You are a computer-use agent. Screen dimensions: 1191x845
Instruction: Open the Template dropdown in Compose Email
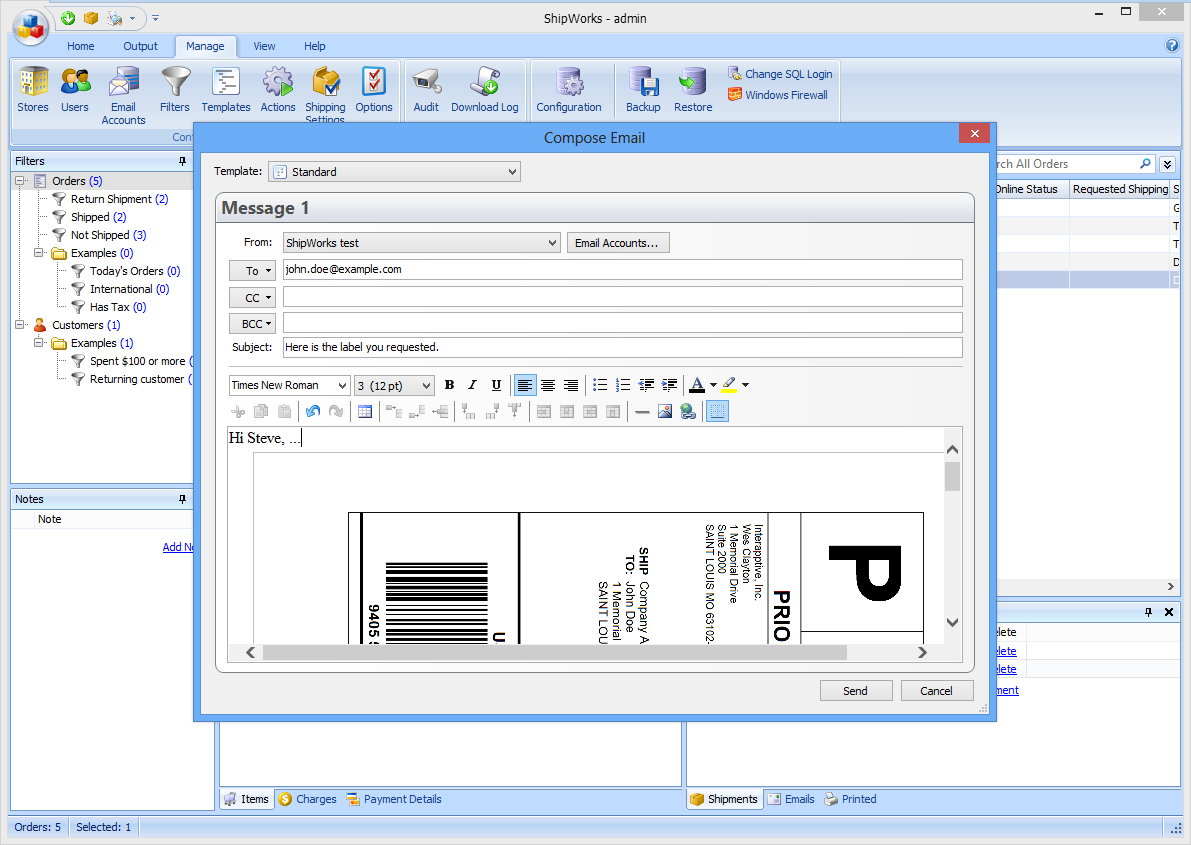click(x=511, y=171)
